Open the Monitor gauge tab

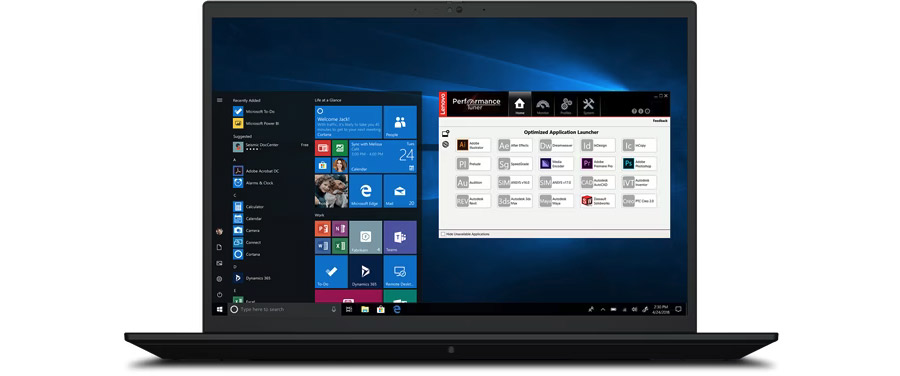[542, 105]
